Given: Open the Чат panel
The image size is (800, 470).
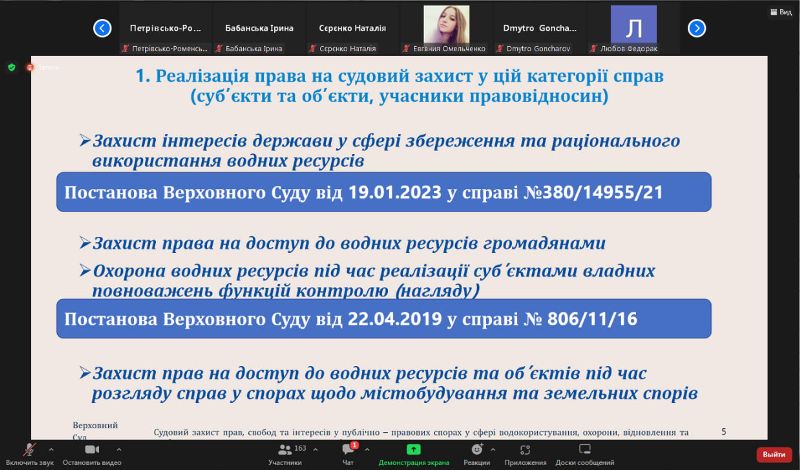Looking at the screenshot, I should [348, 454].
